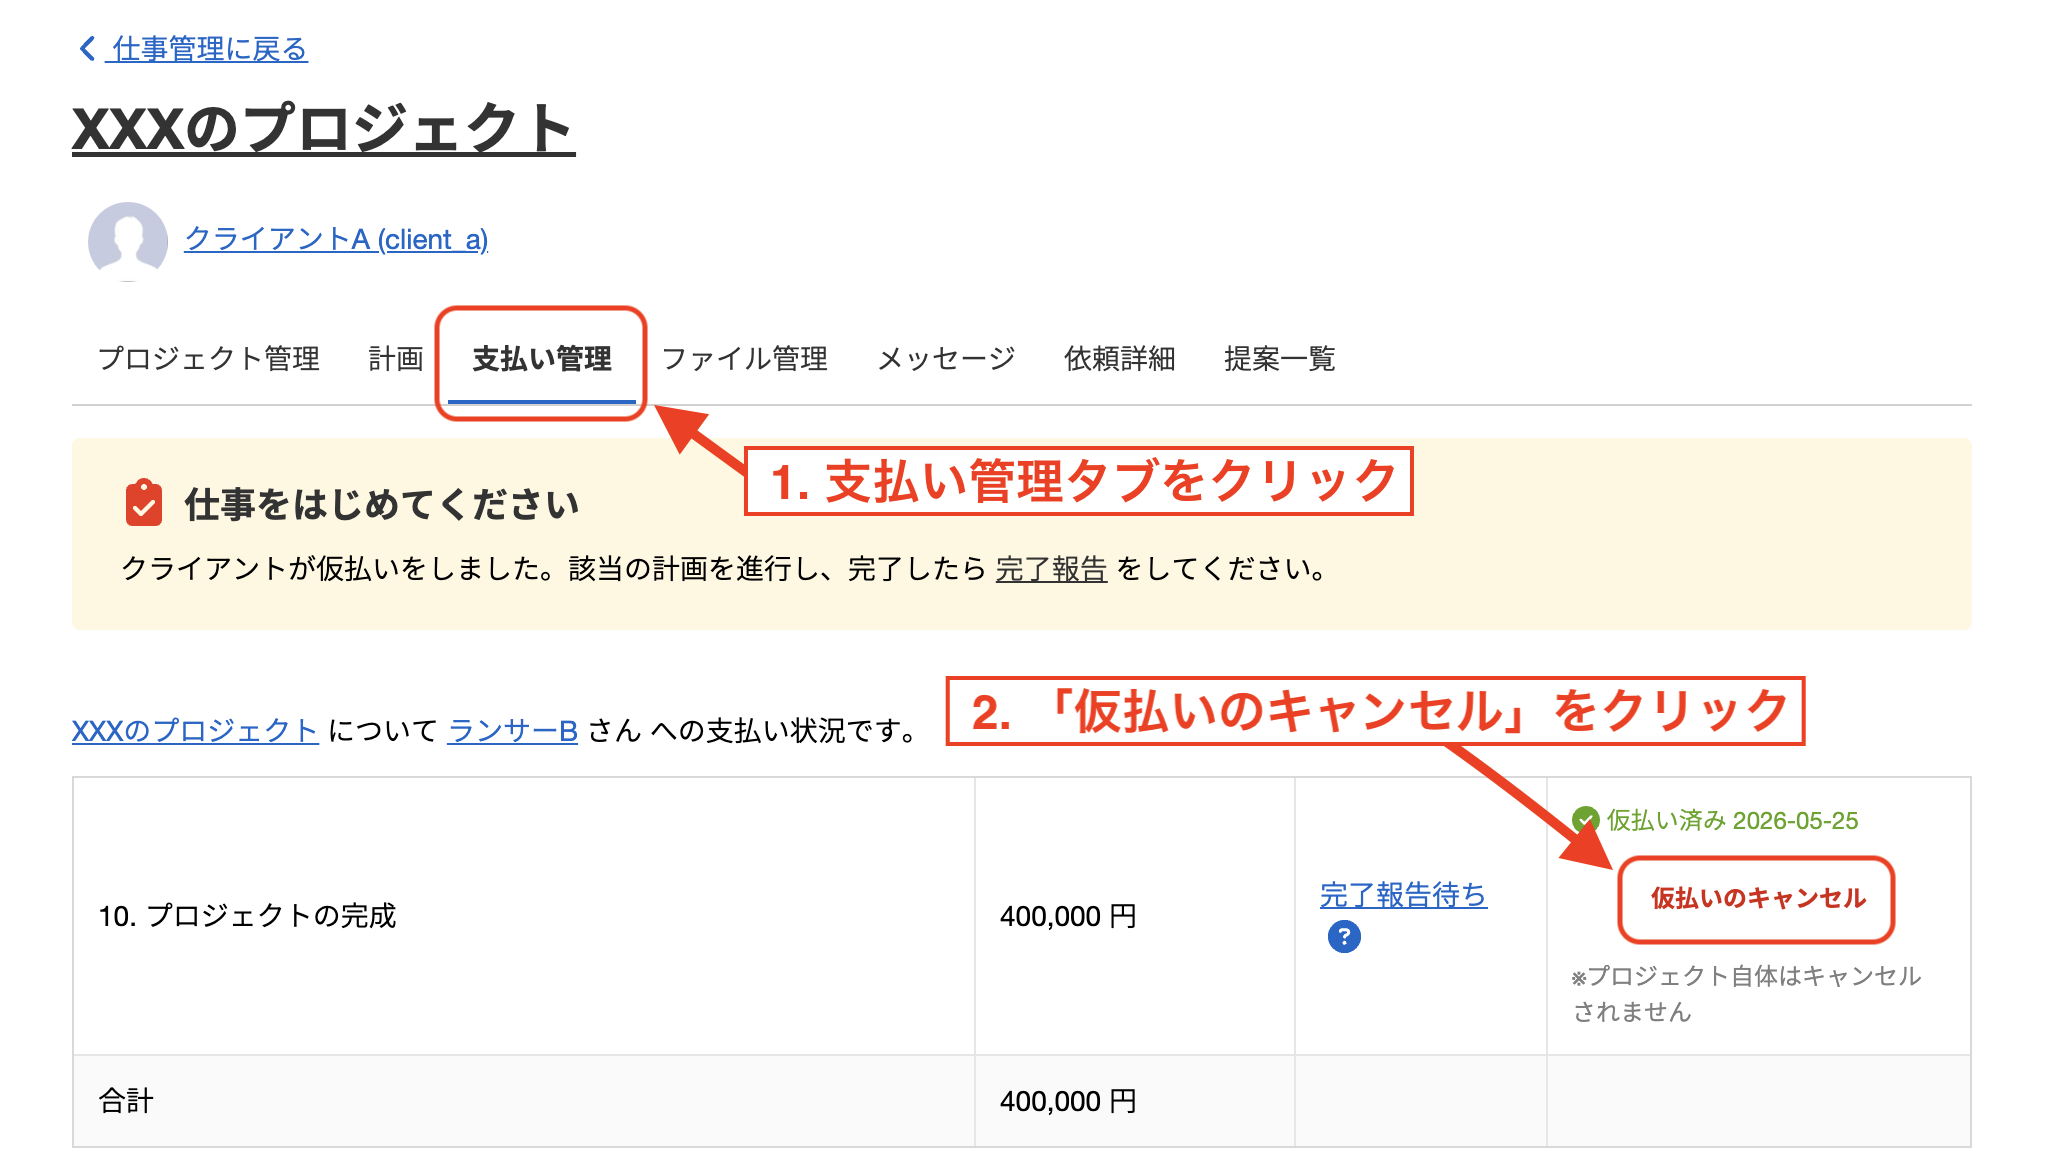Click the client avatar image
The height and width of the screenshot is (1176, 2046).
pyautogui.click(x=128, y=241)
